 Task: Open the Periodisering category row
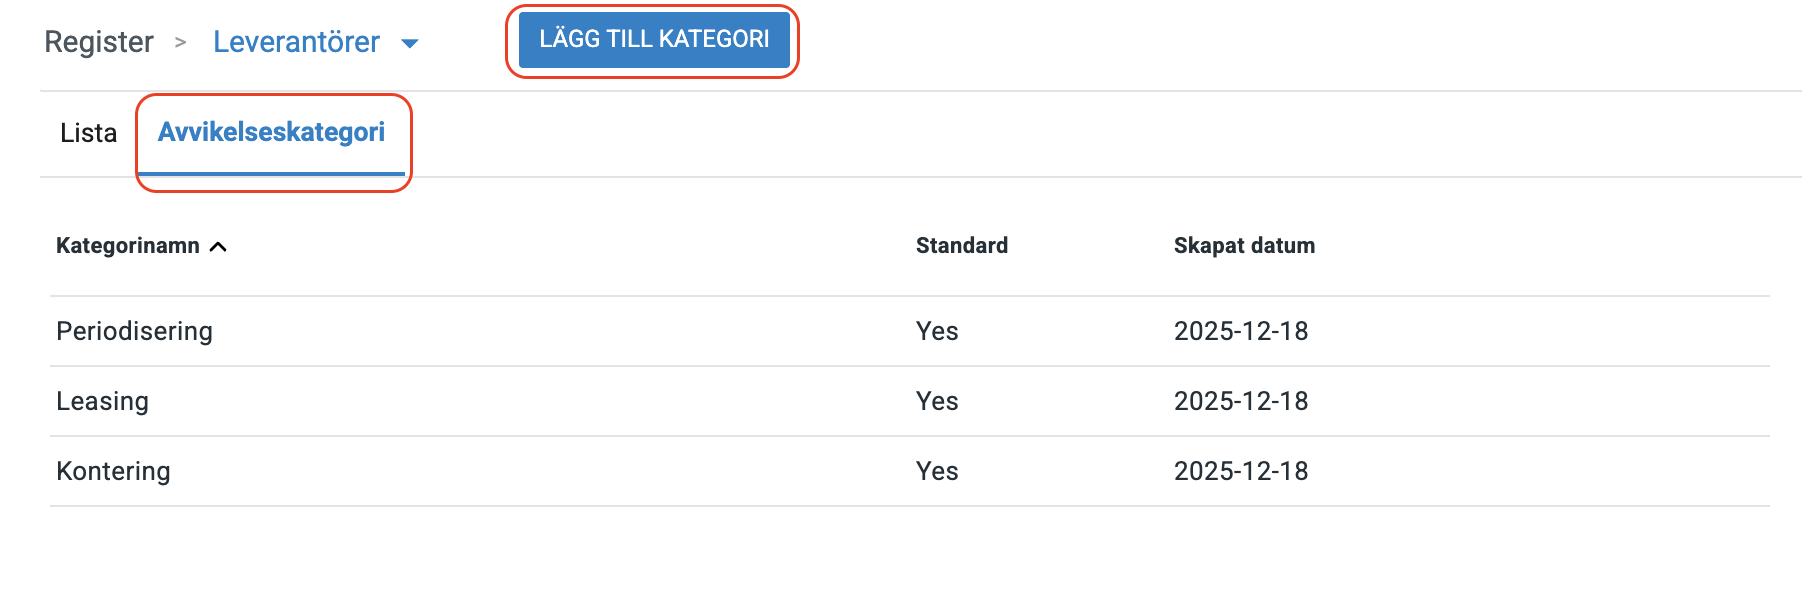pyautogui.click(x=134, y=331)
